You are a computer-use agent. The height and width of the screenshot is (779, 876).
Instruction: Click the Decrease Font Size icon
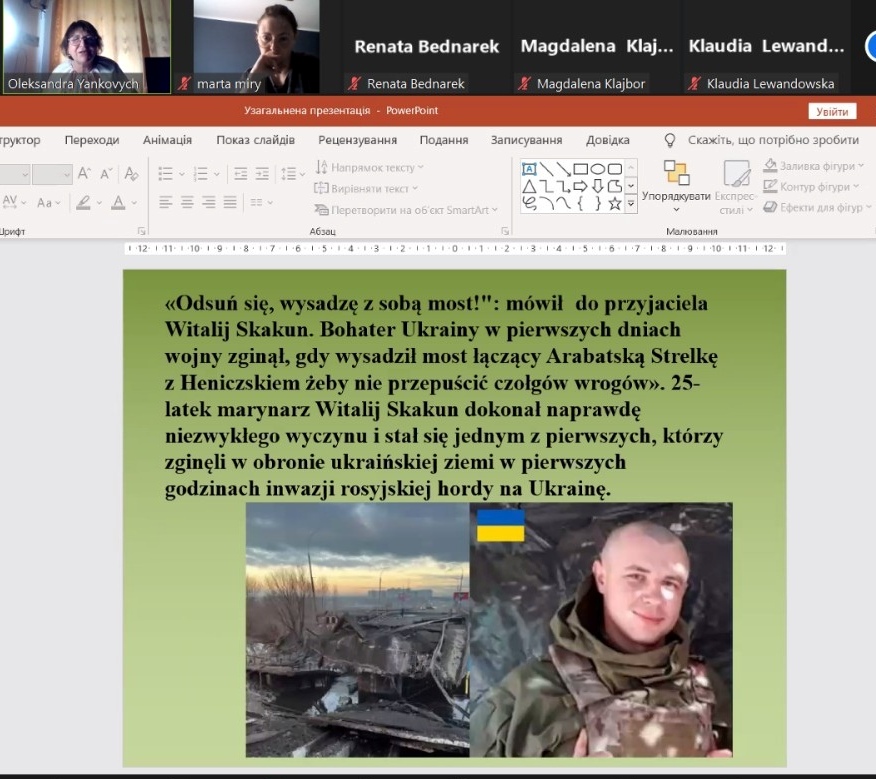click(106, 173)
